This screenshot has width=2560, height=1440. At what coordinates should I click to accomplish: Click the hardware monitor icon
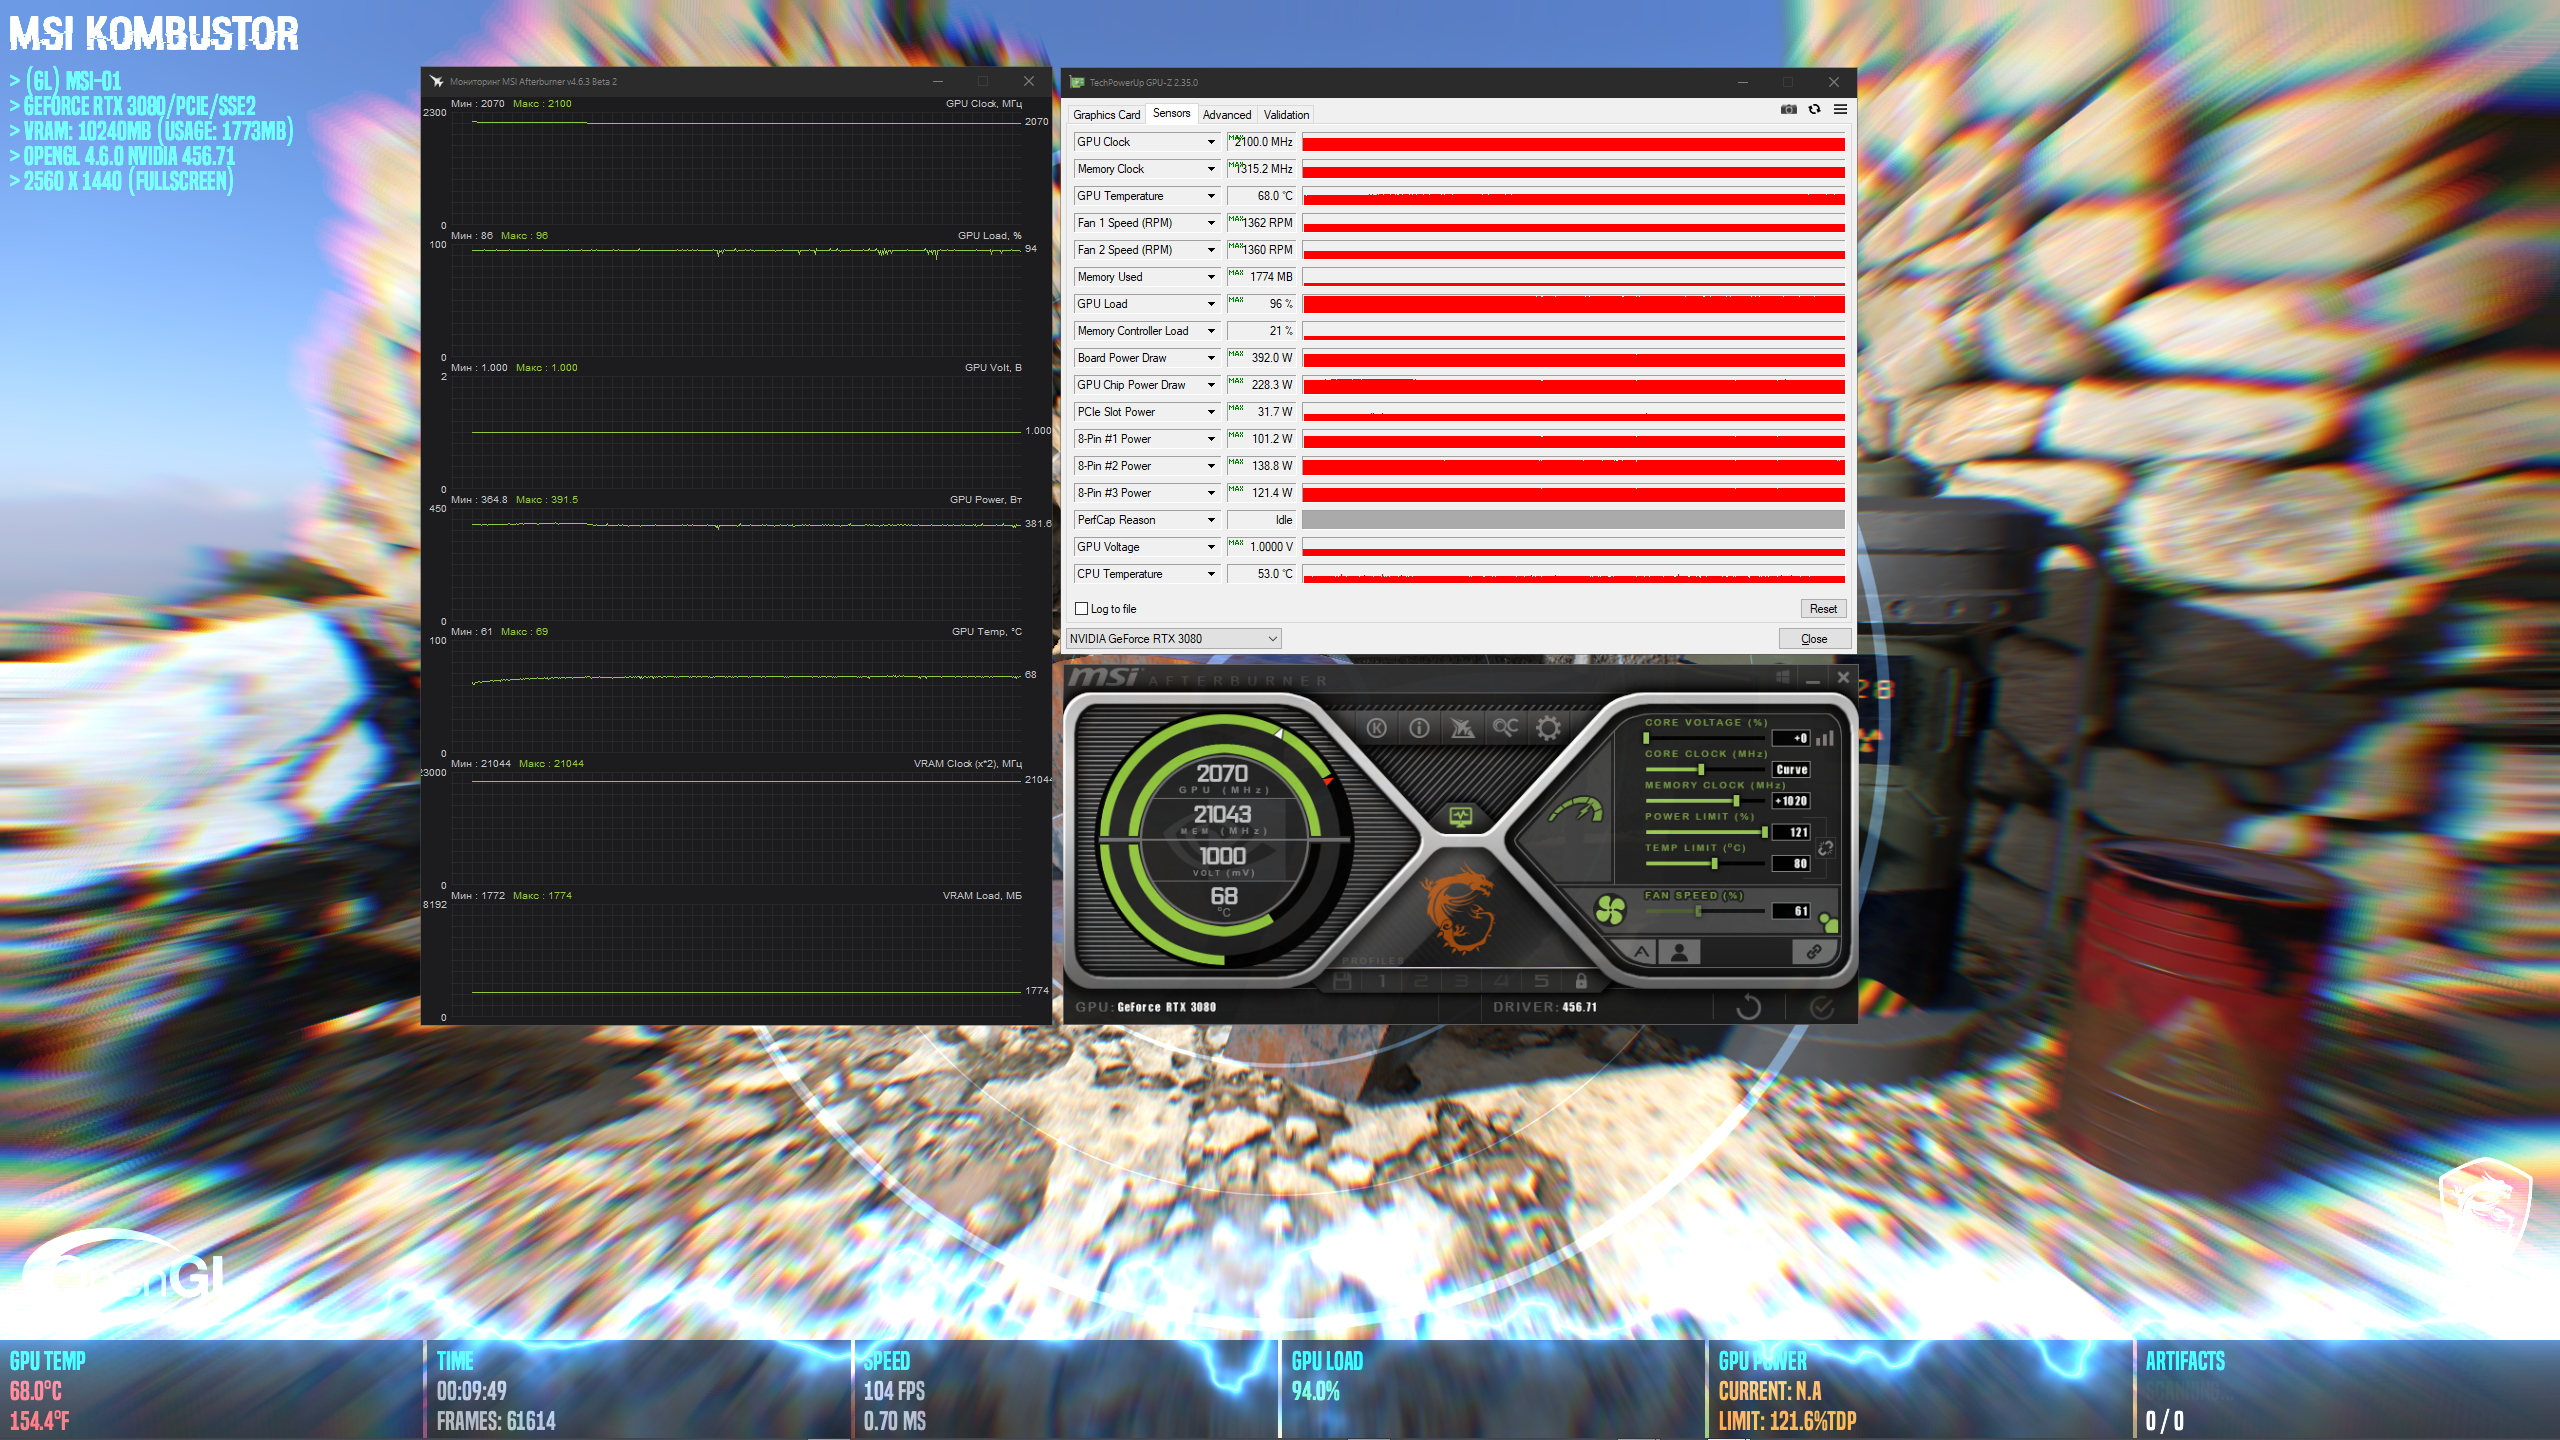1461,817
